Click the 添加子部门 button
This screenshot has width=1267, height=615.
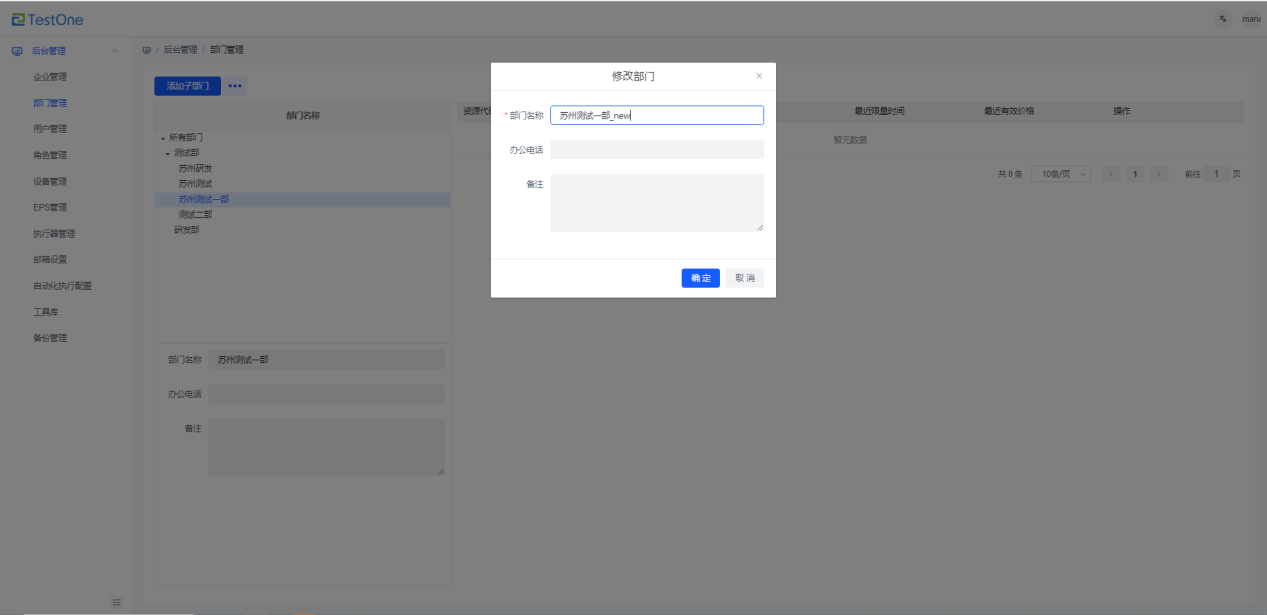(188, 86)
